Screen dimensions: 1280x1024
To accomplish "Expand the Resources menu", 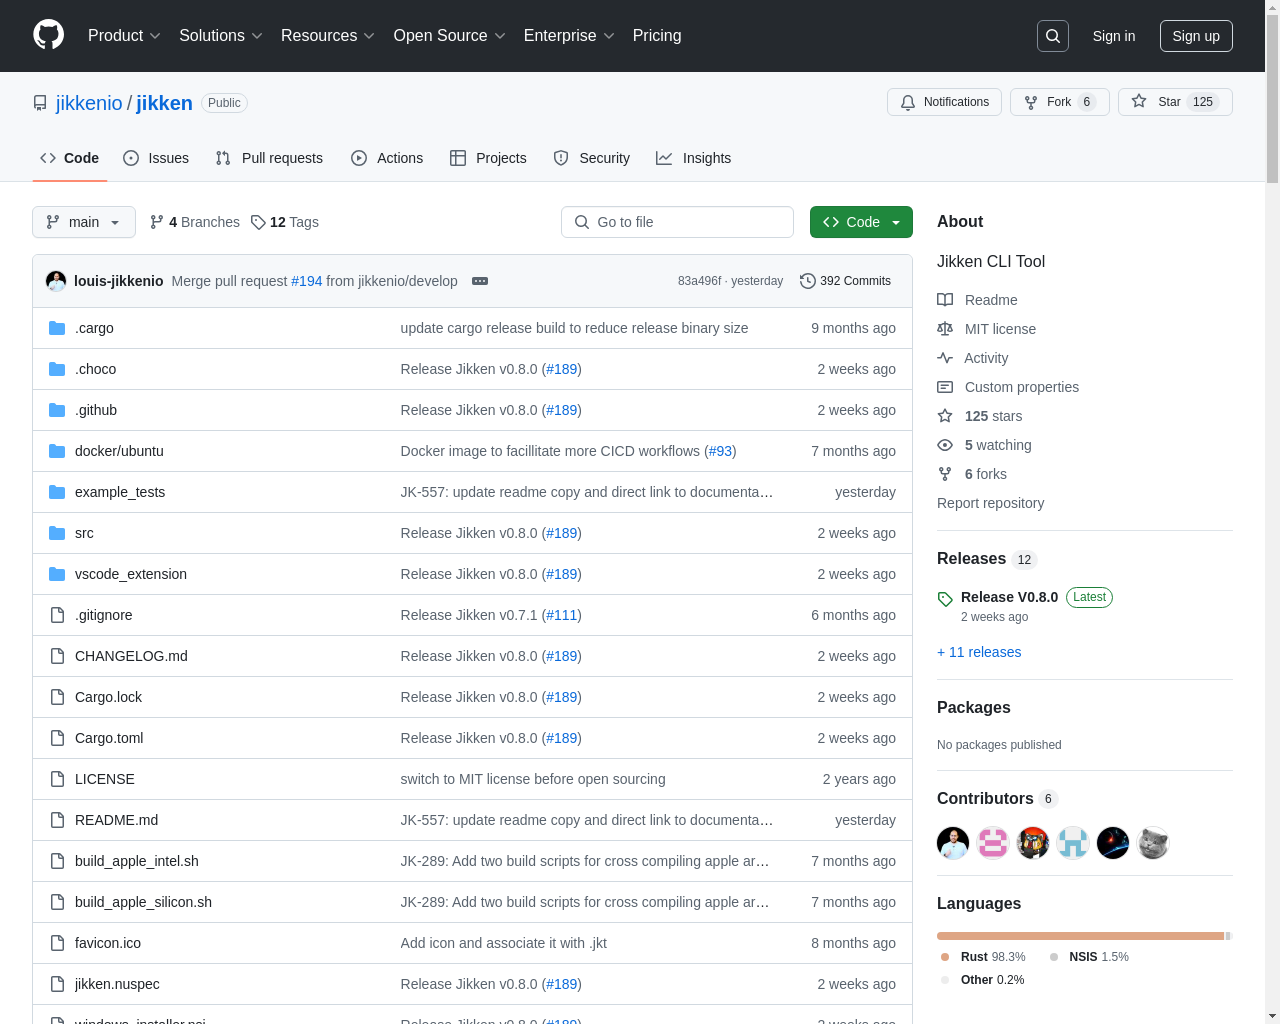I will 328,36.
